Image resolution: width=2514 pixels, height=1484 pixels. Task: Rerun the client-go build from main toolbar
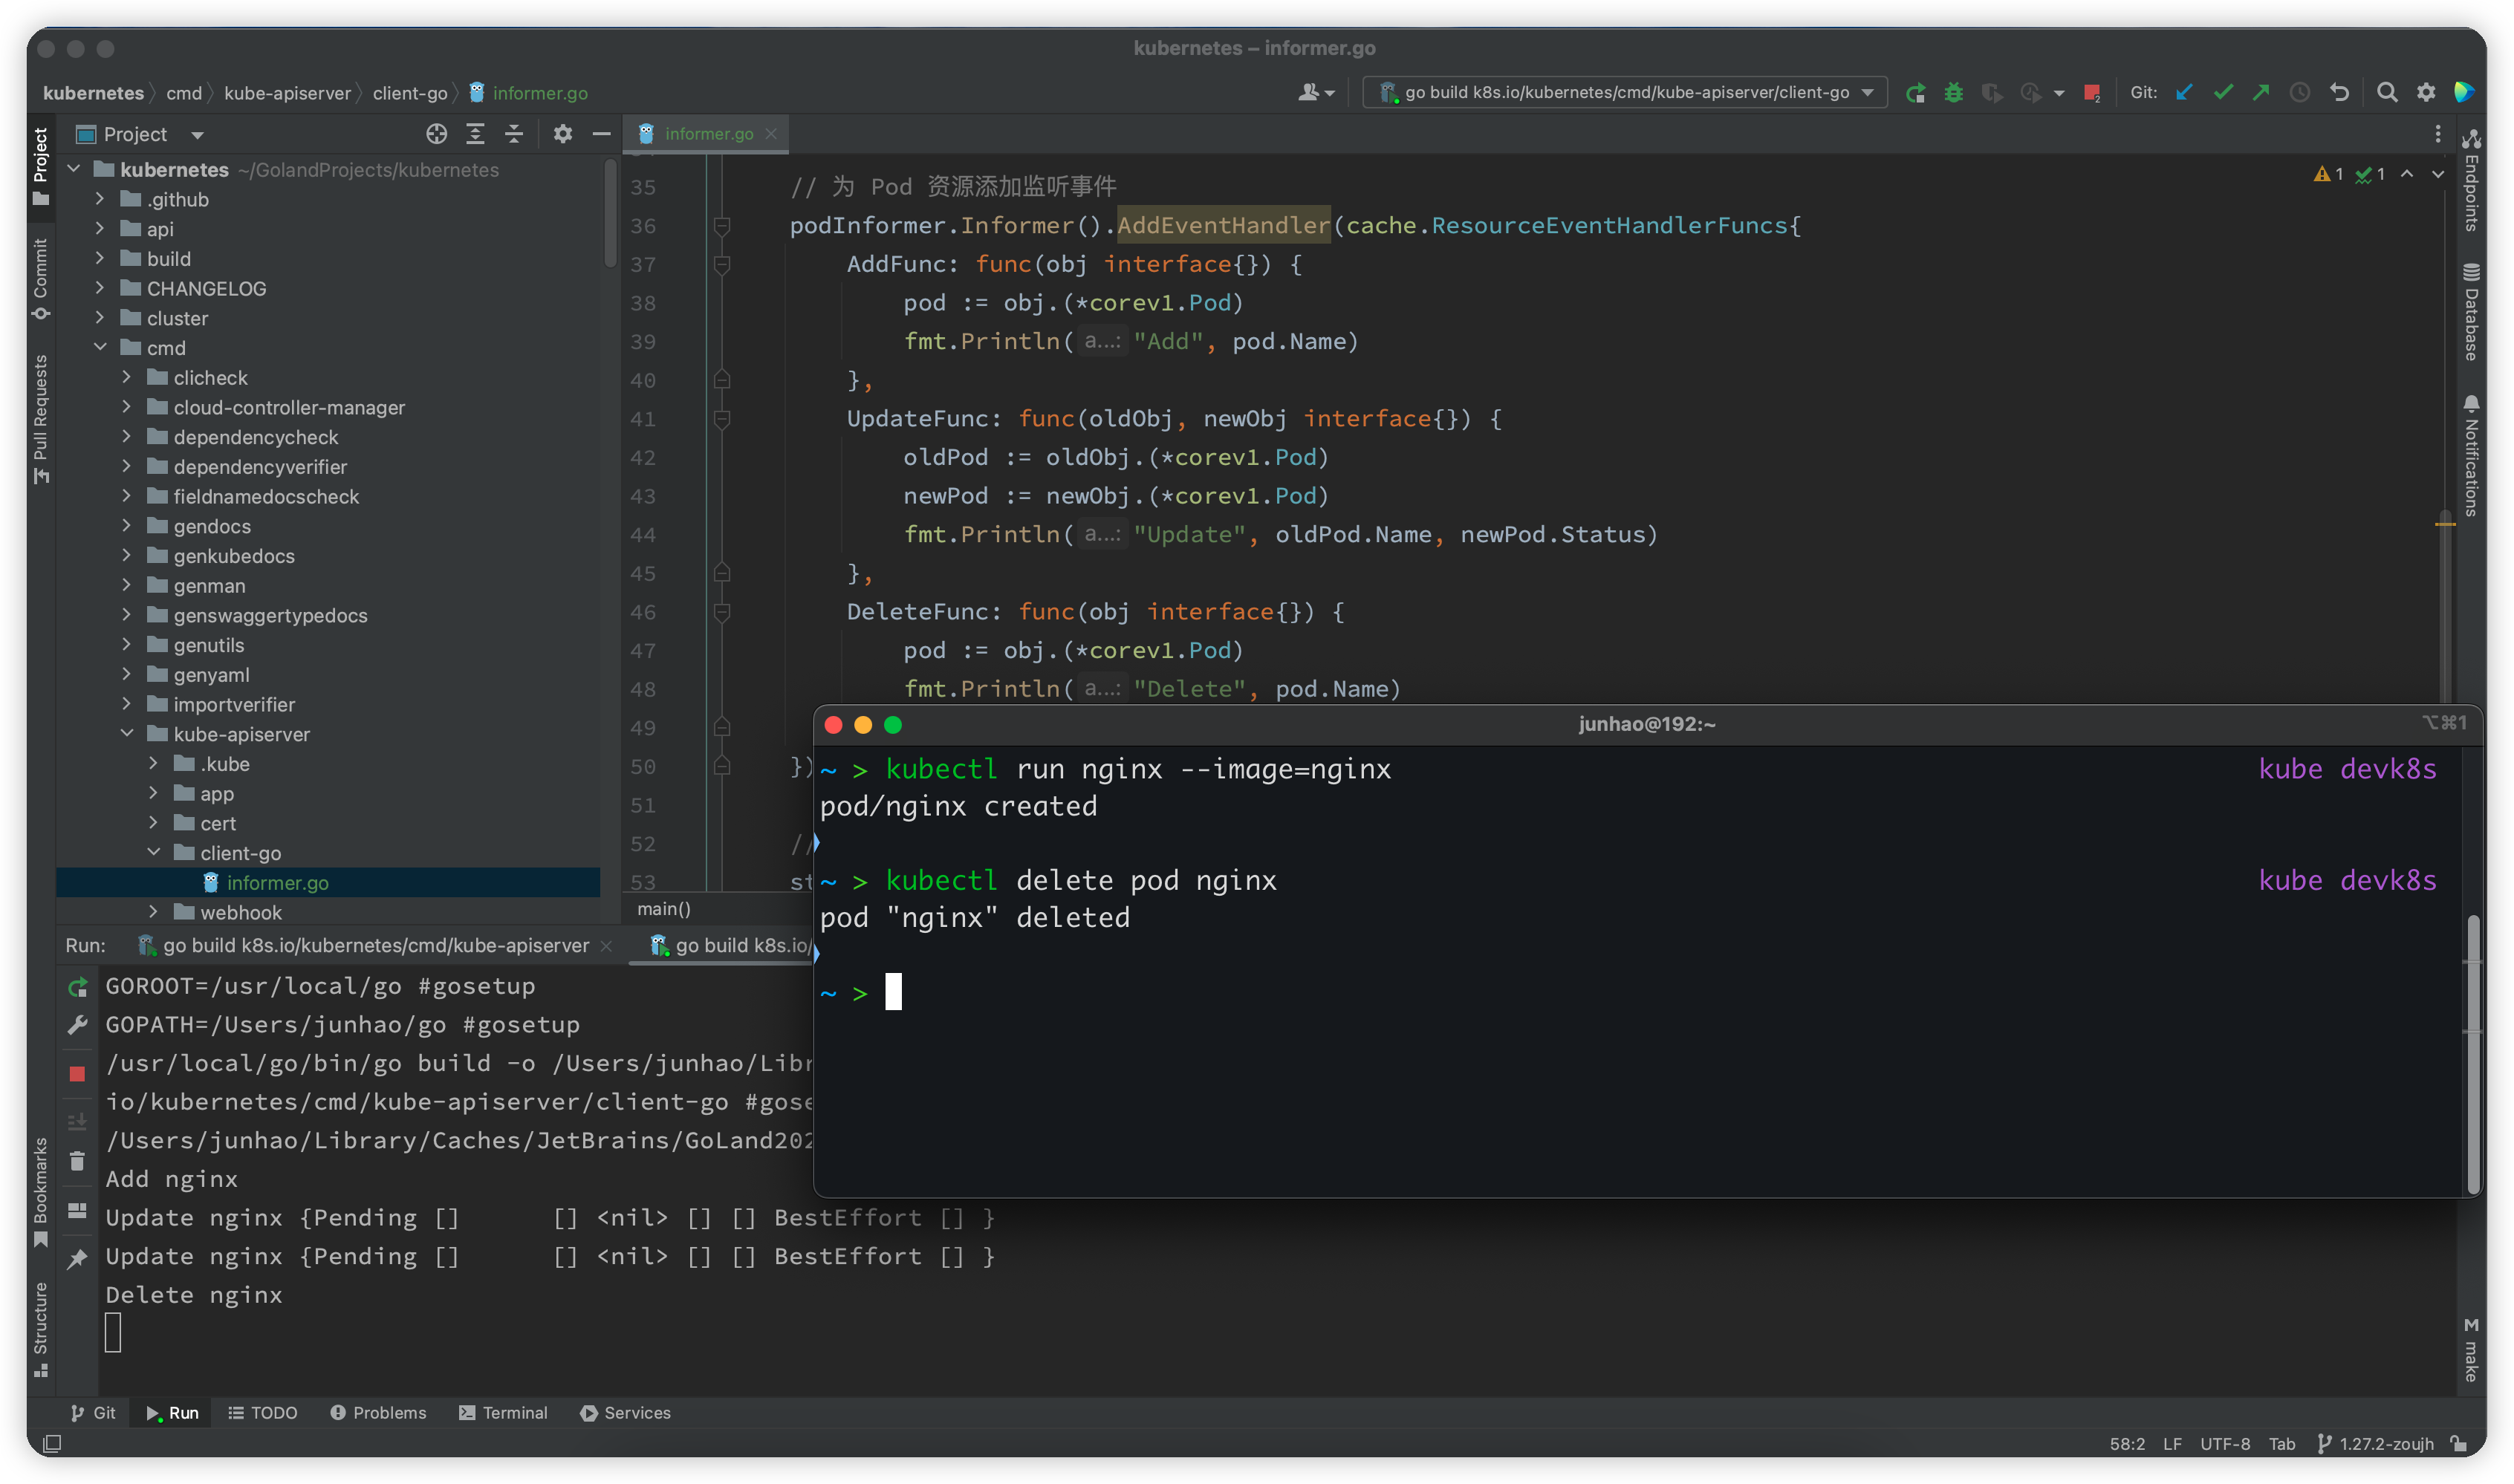click(x=1915, y=93)
